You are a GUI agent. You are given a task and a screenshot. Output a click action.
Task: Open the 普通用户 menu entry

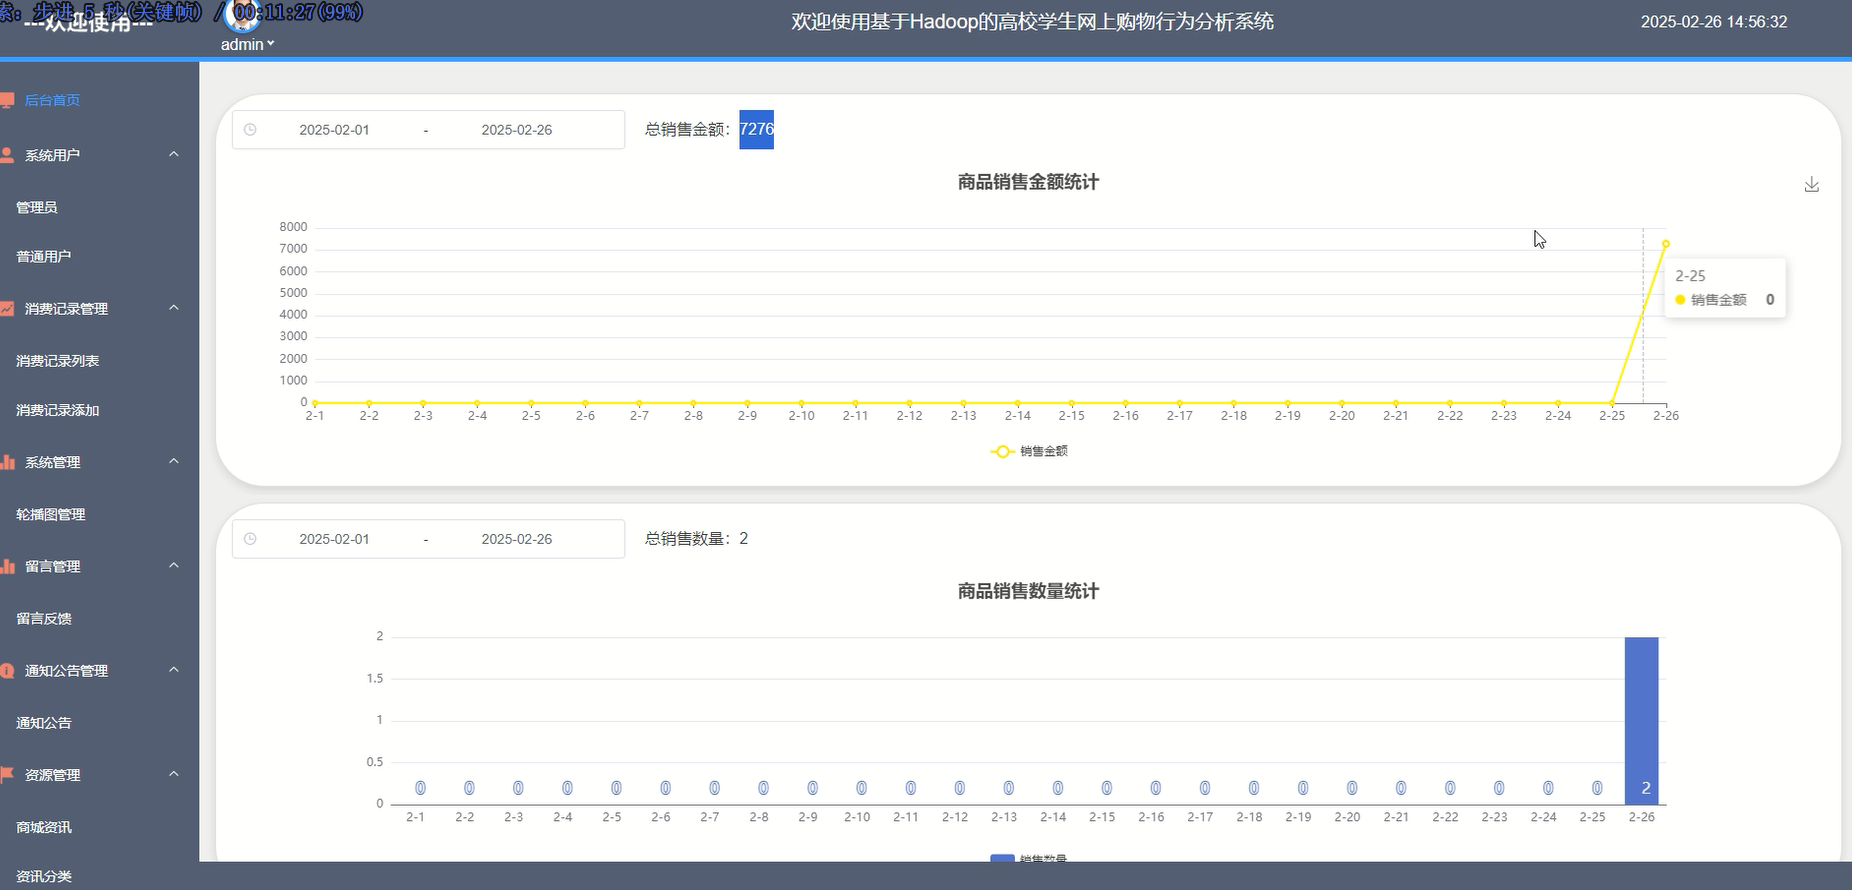[44, 257]
